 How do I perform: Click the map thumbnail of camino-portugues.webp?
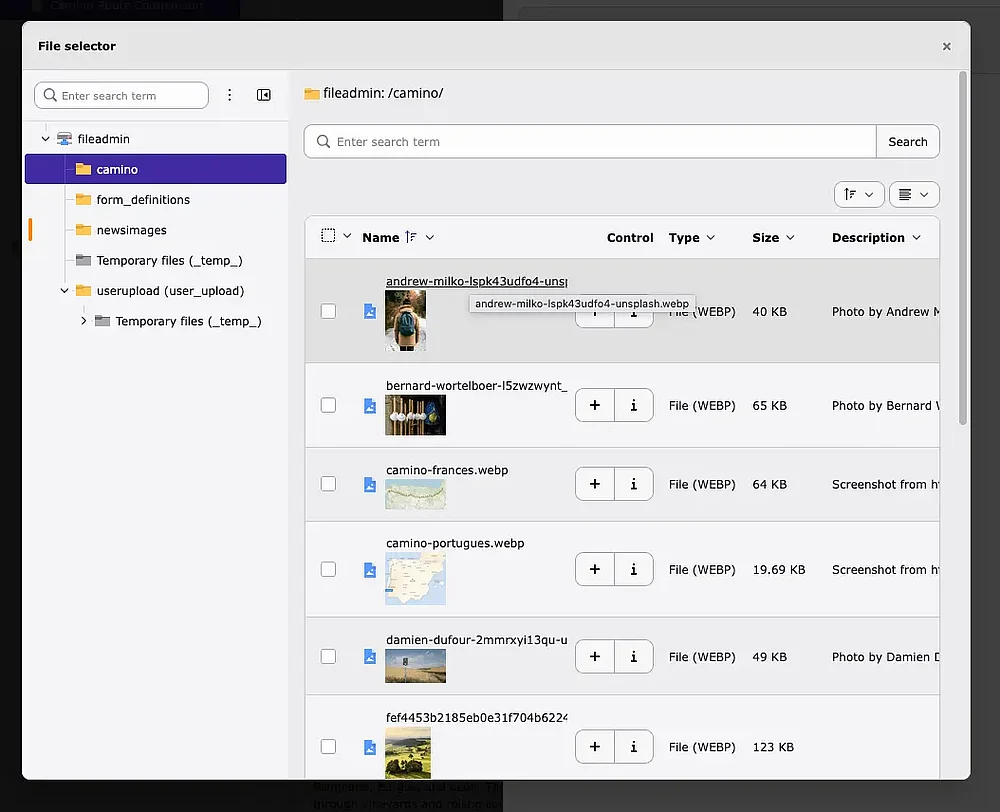[x=415, y=579]
